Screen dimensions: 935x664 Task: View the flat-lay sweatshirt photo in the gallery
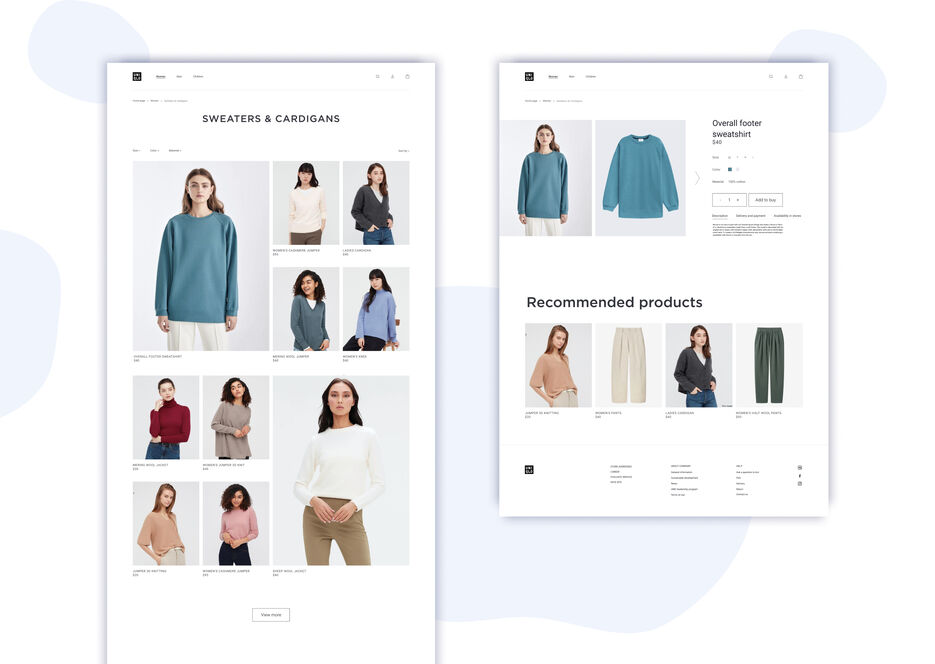click(x=640, y=178)
